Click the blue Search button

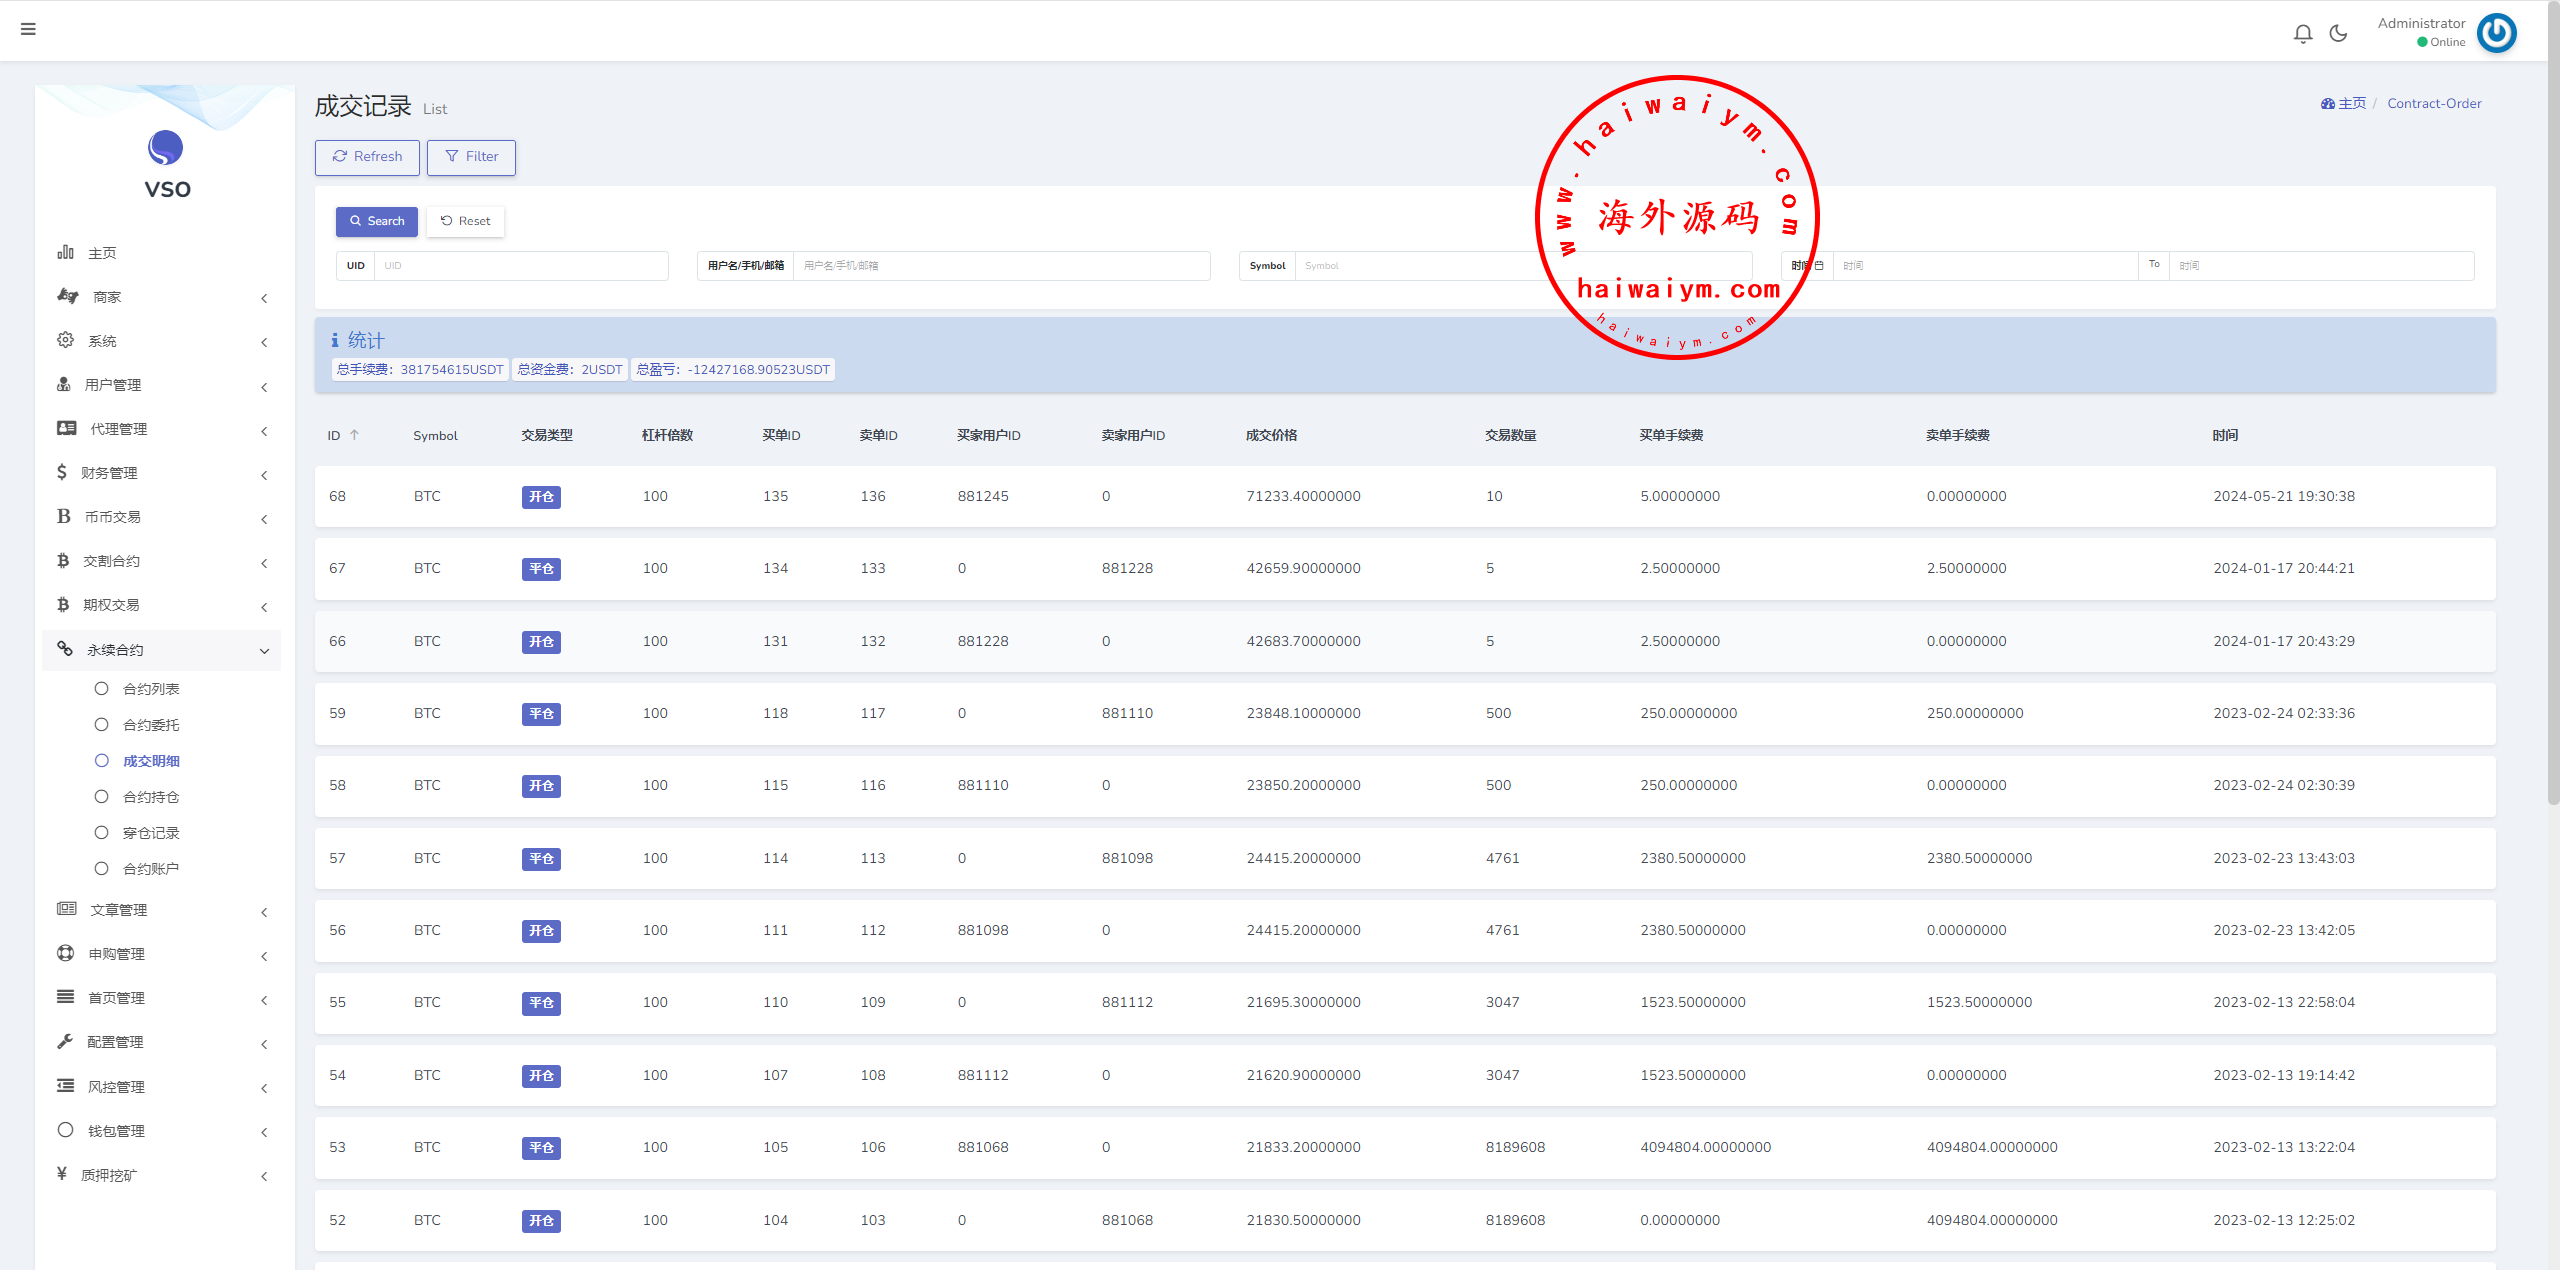pyautogui.click(x=377, y=221)
